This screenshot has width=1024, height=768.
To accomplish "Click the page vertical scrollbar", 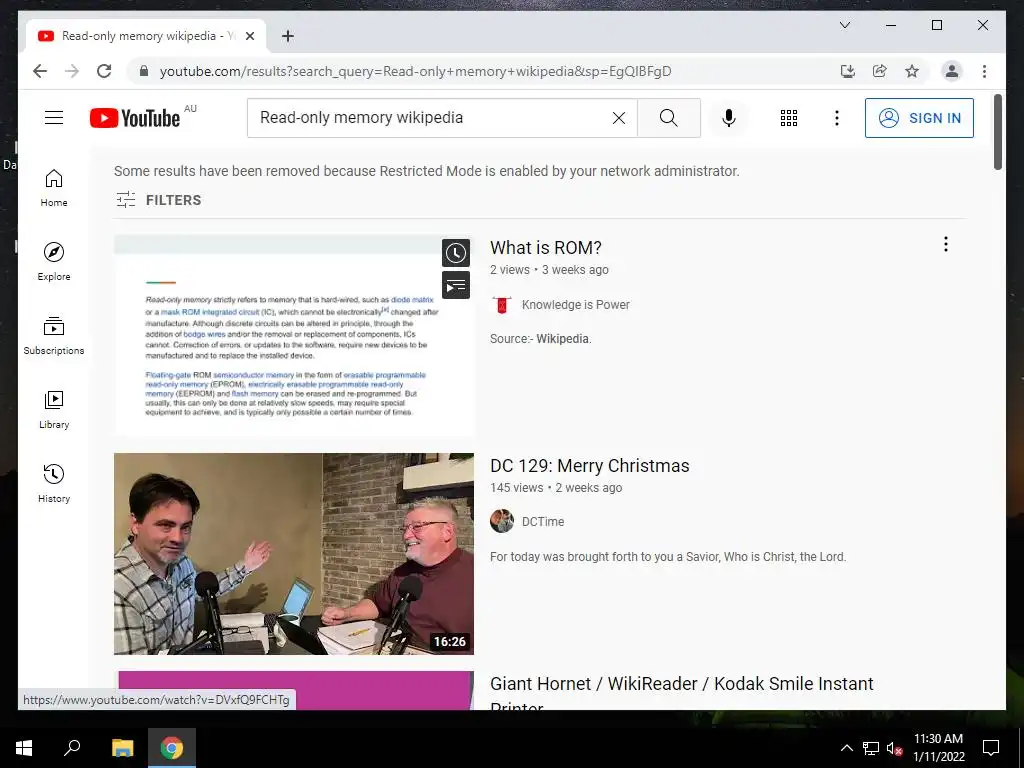I will (997, 133).
